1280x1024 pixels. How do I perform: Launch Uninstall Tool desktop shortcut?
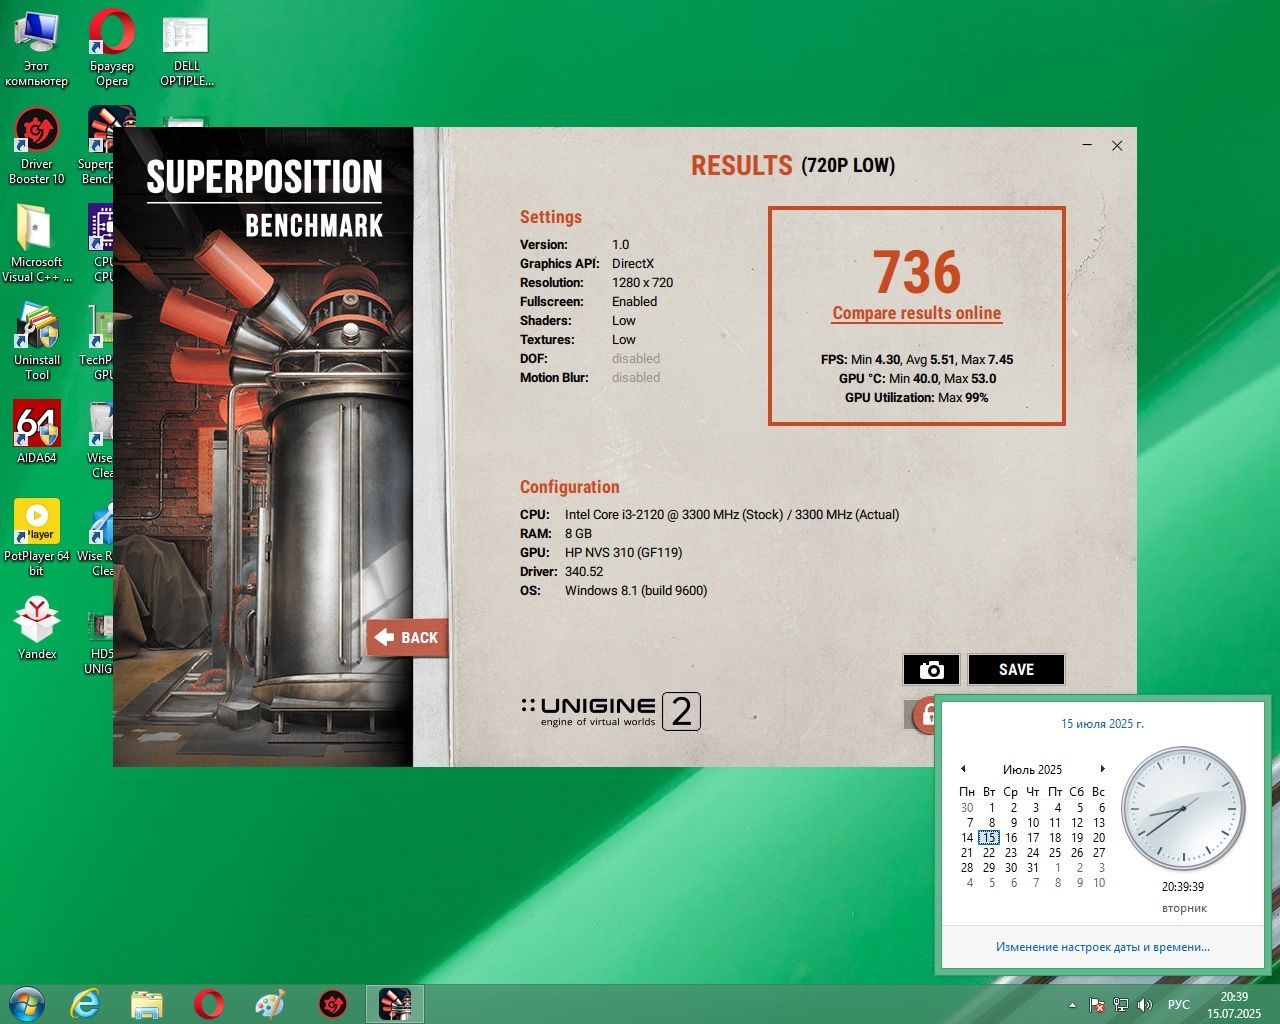tap(36, 343)
